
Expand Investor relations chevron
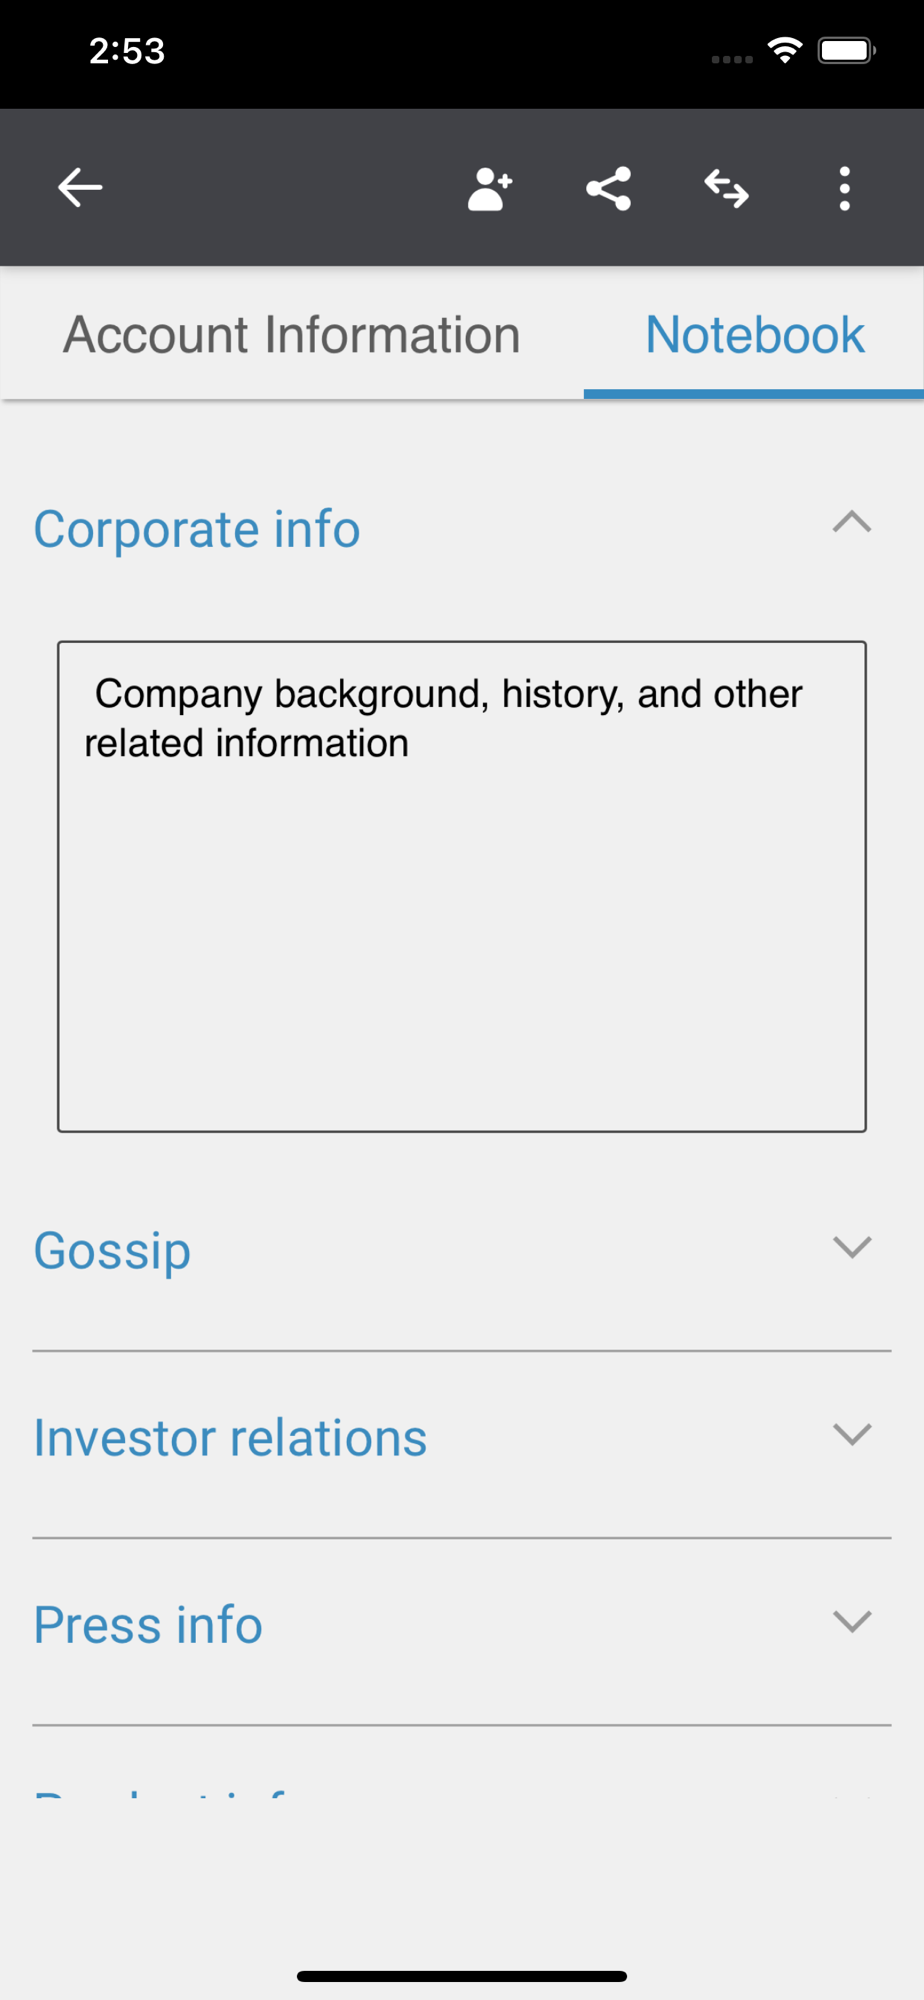(x=852, y=1435)
